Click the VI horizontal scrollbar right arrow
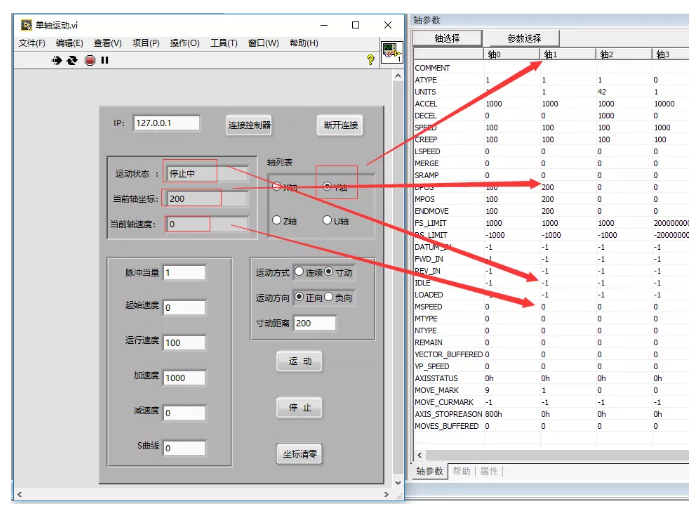This screenshot has width=697, height=514. (x=386, y=494)
